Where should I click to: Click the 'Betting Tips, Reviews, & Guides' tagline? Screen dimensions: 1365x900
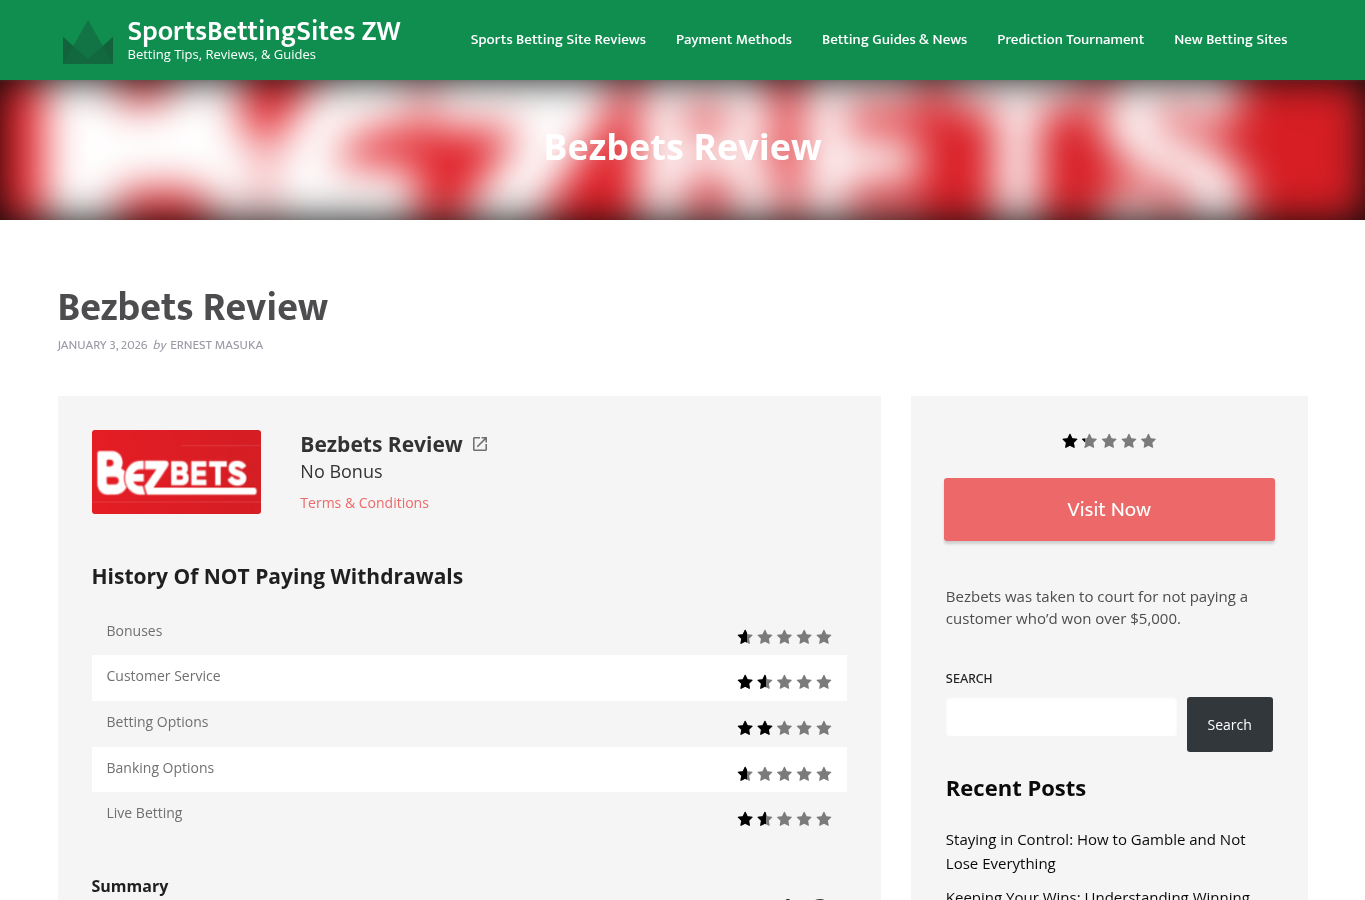221,55
